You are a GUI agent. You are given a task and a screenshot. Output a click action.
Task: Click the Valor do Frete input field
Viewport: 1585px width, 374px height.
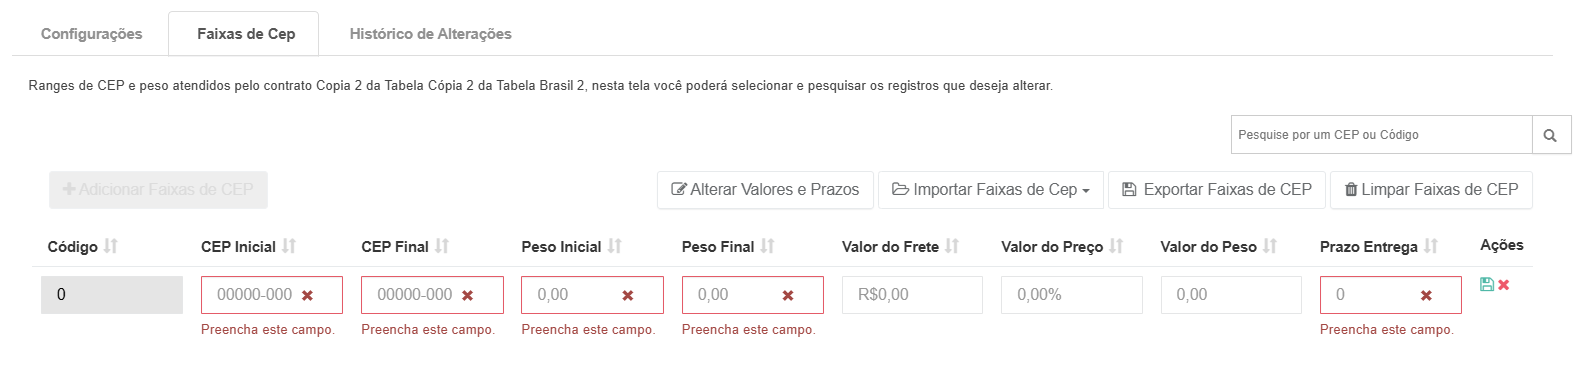912,295
